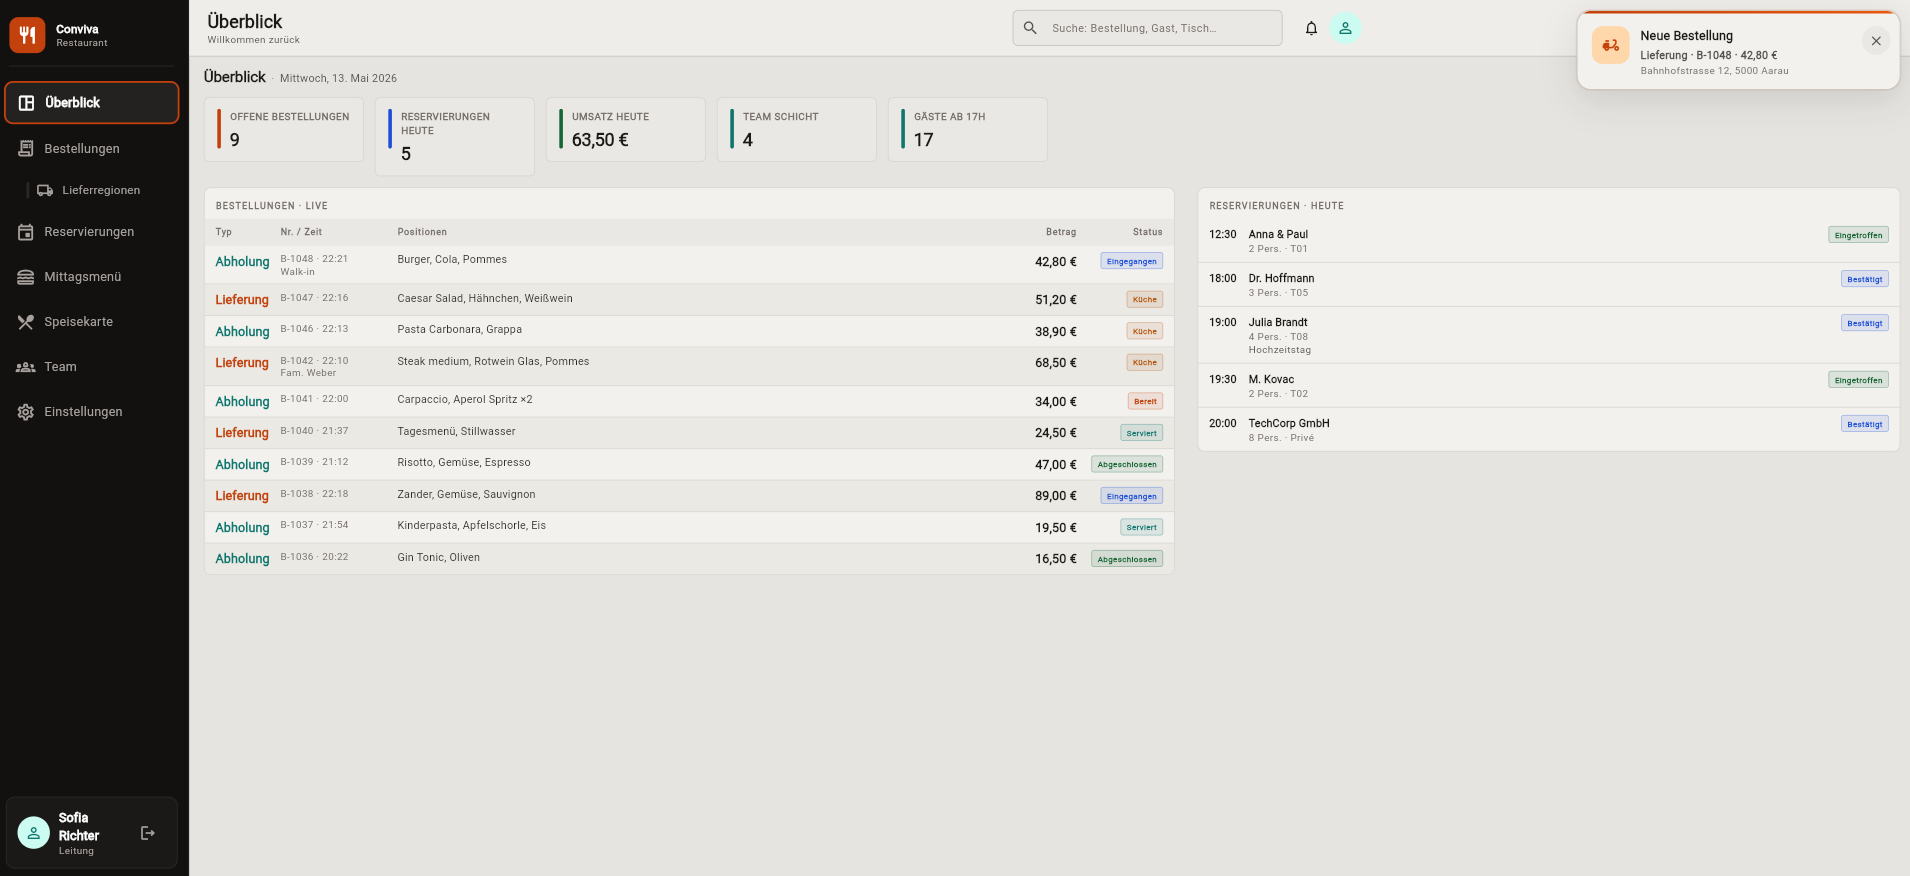
Task: Select order row Kinderpasta, Apfelschorle, Eis
Action: coord(689,527)
